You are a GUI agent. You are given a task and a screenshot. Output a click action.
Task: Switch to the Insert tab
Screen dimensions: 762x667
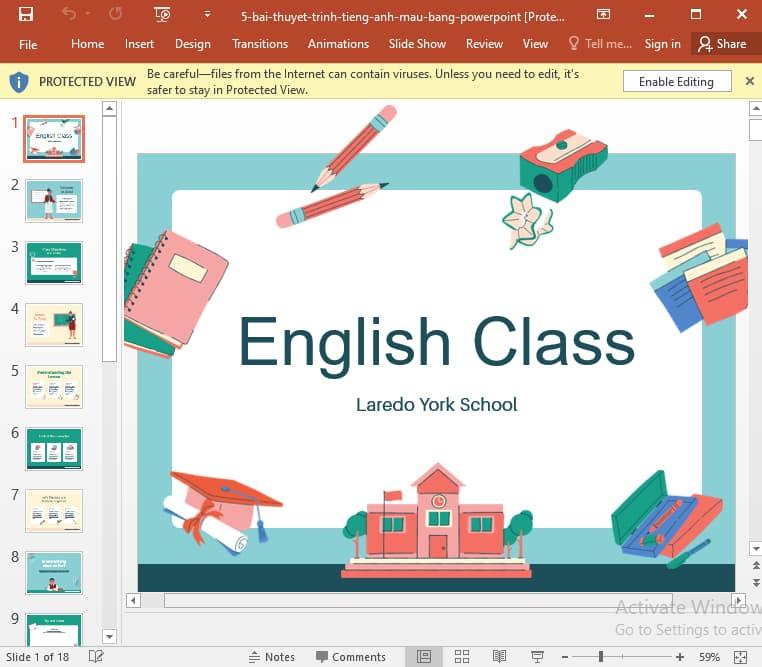point(139,44)
